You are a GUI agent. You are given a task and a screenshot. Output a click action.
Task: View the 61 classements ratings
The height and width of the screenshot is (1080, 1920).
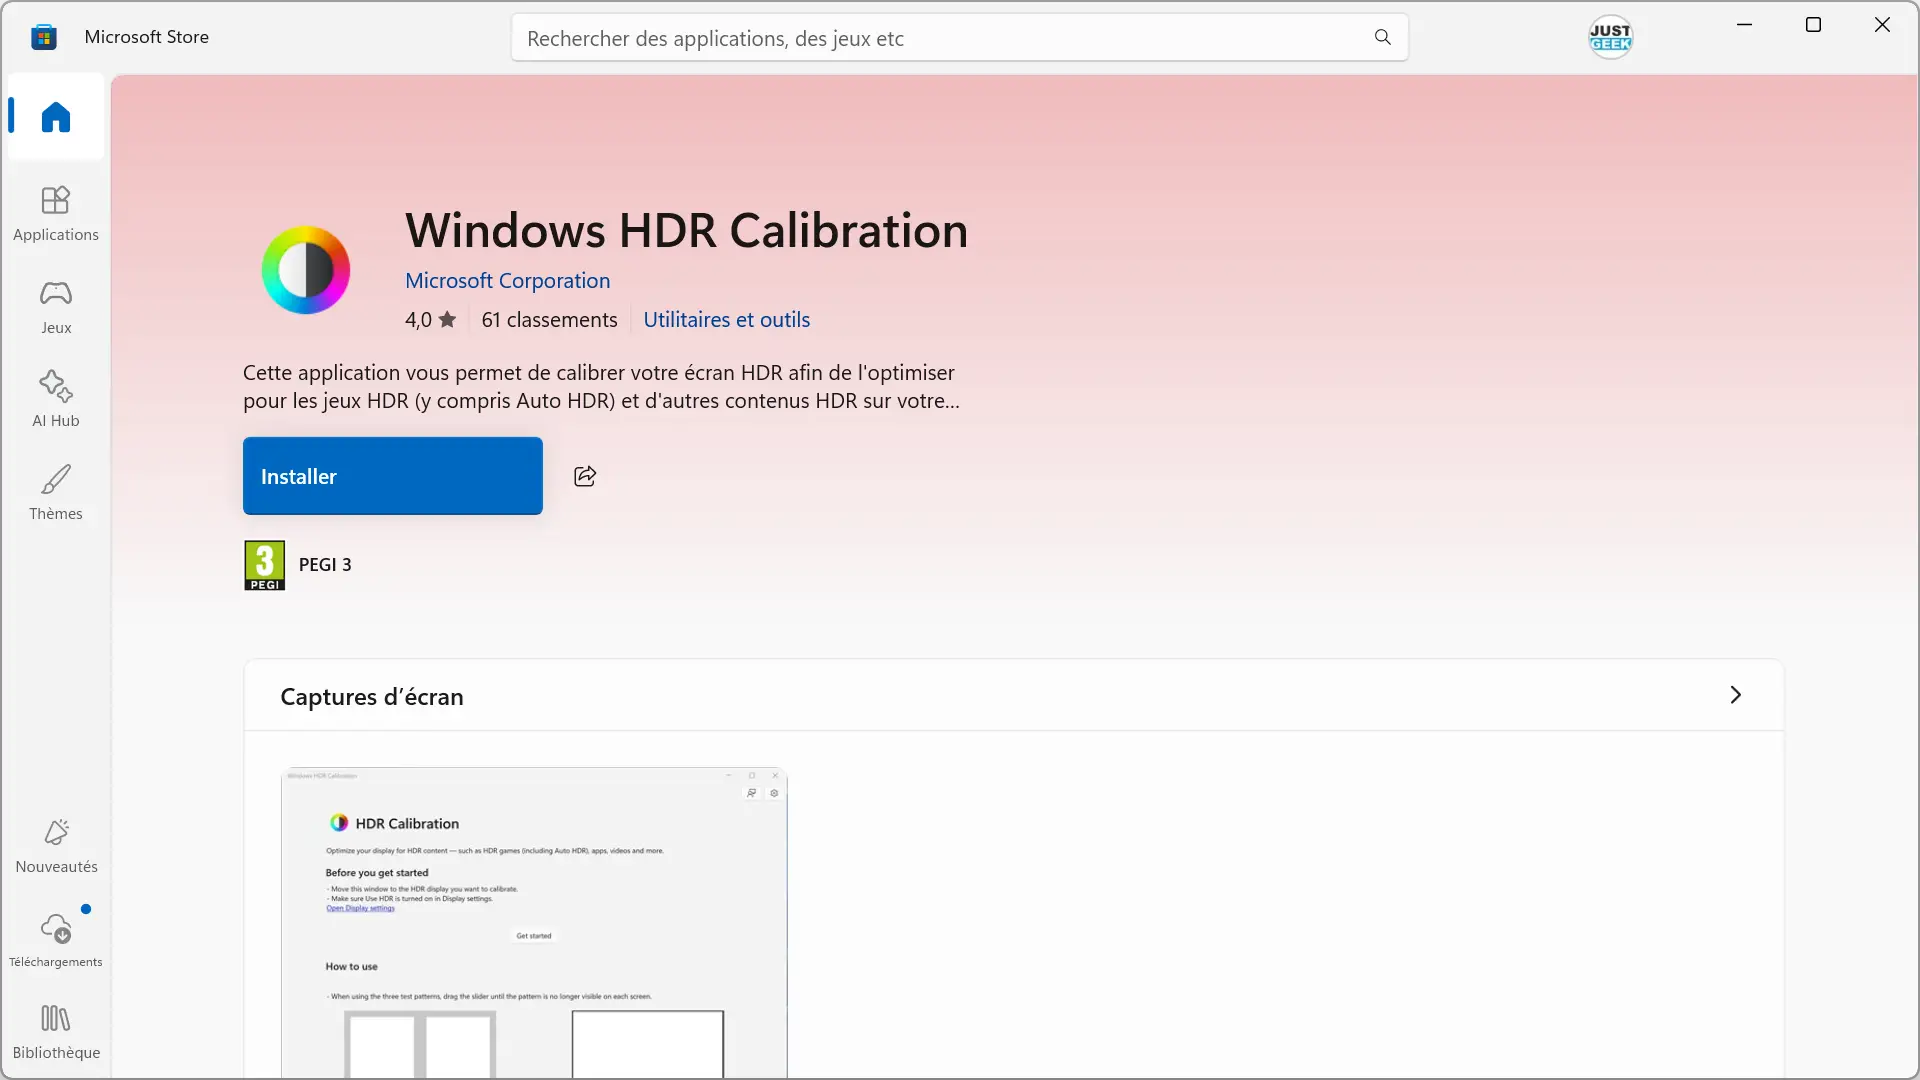[549, 319]
